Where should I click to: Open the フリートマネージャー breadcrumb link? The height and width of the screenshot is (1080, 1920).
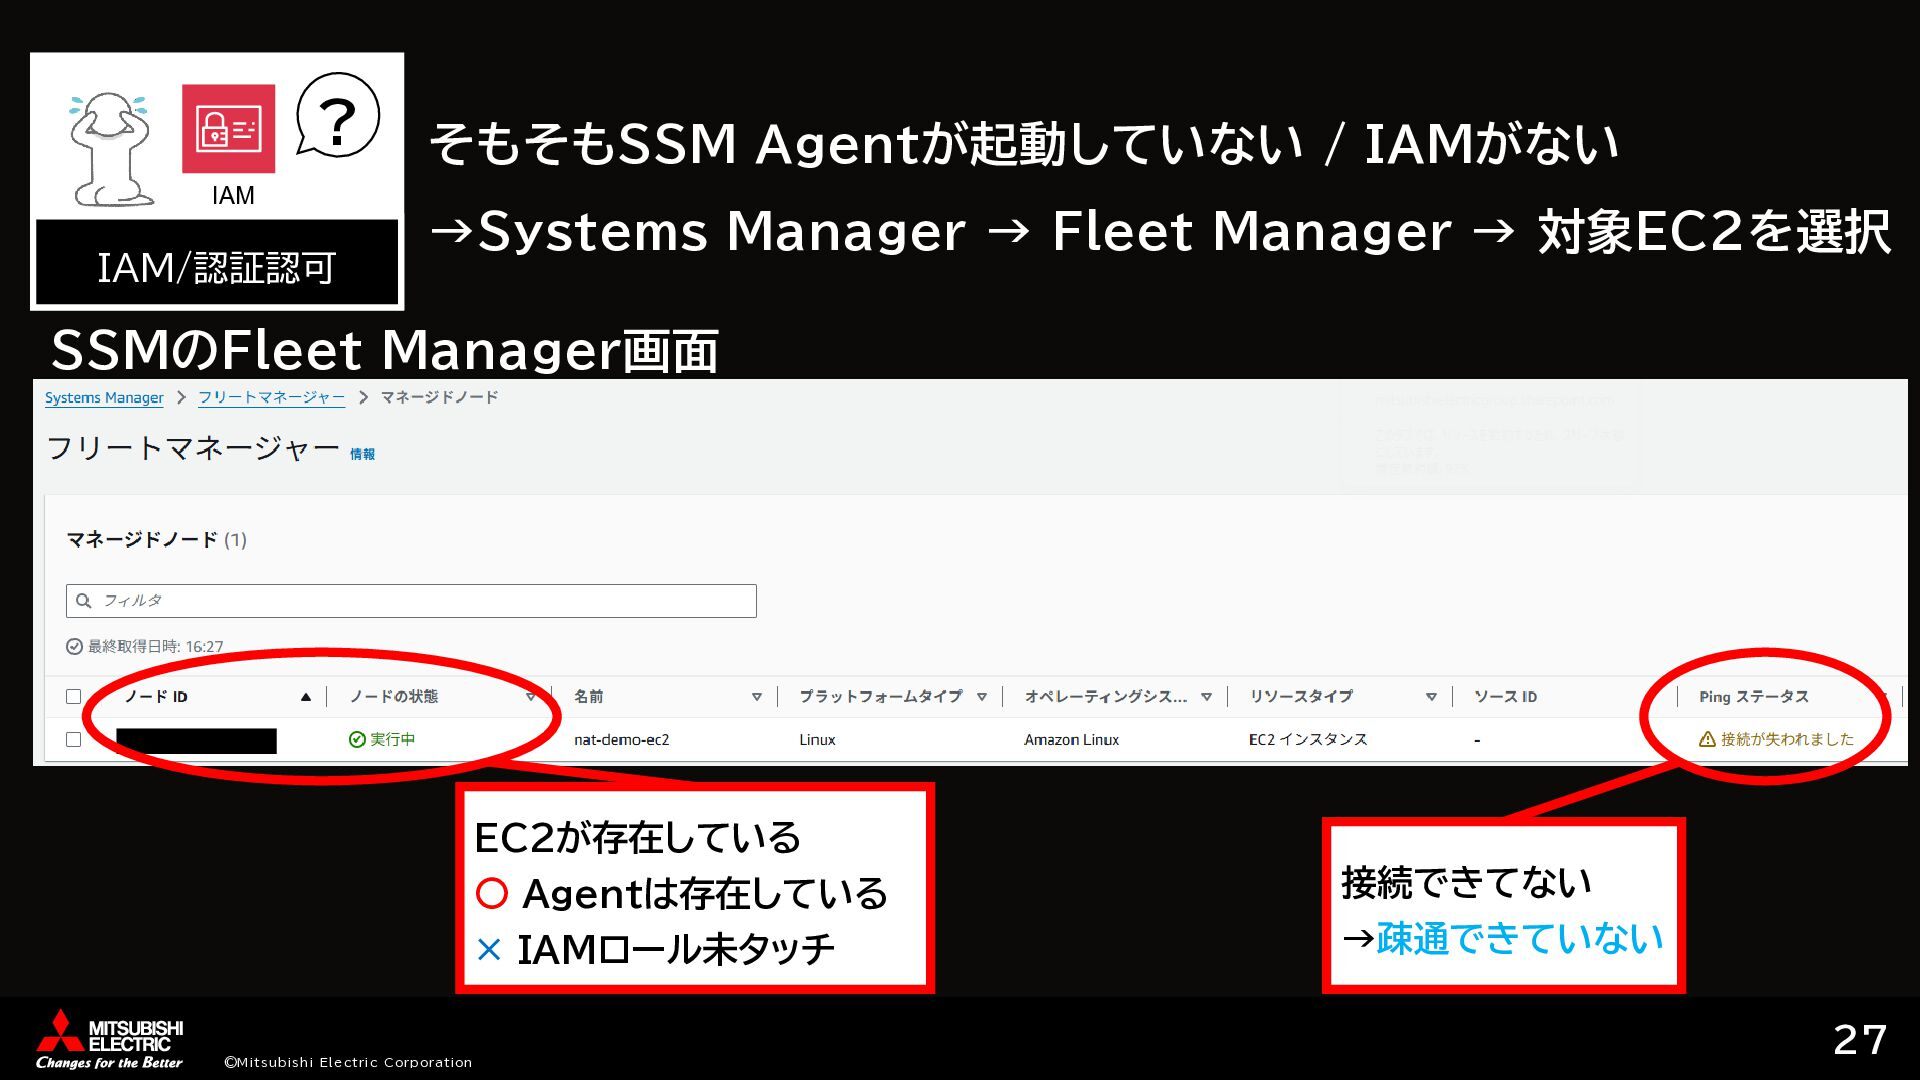coord(271,398)
